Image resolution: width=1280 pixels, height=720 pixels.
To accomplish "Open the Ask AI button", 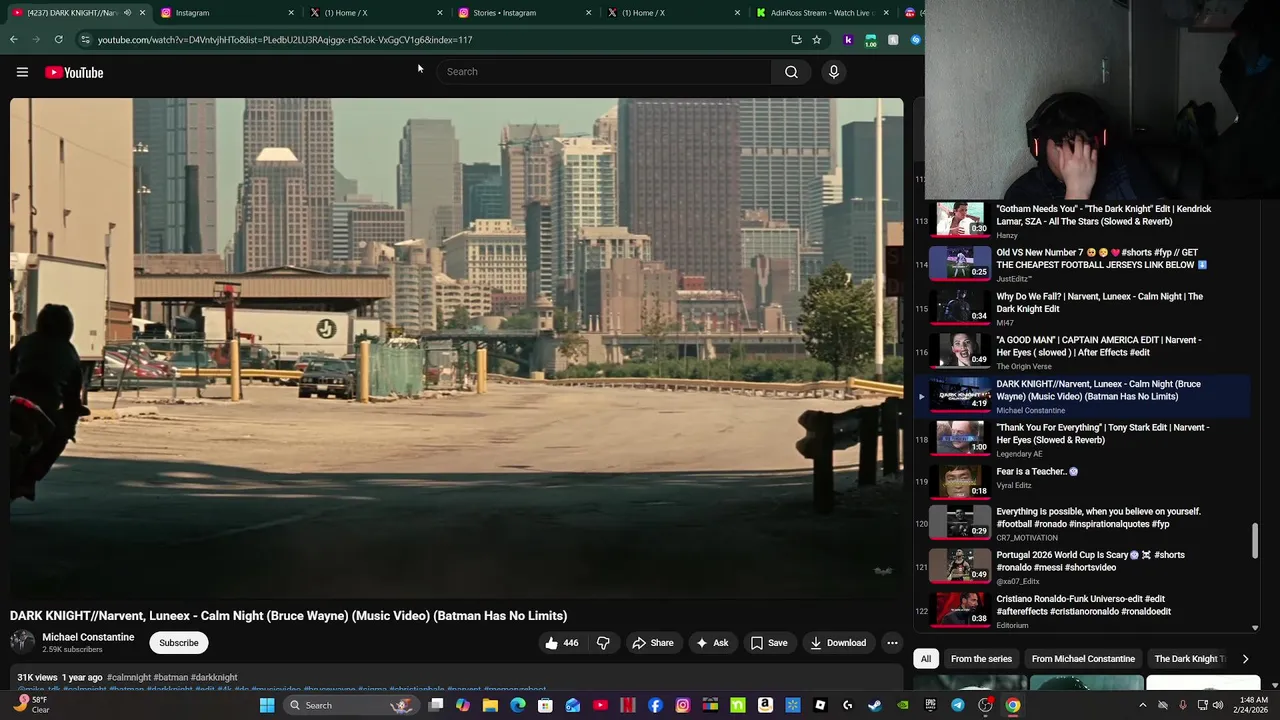I will click(x=712, y=643).
